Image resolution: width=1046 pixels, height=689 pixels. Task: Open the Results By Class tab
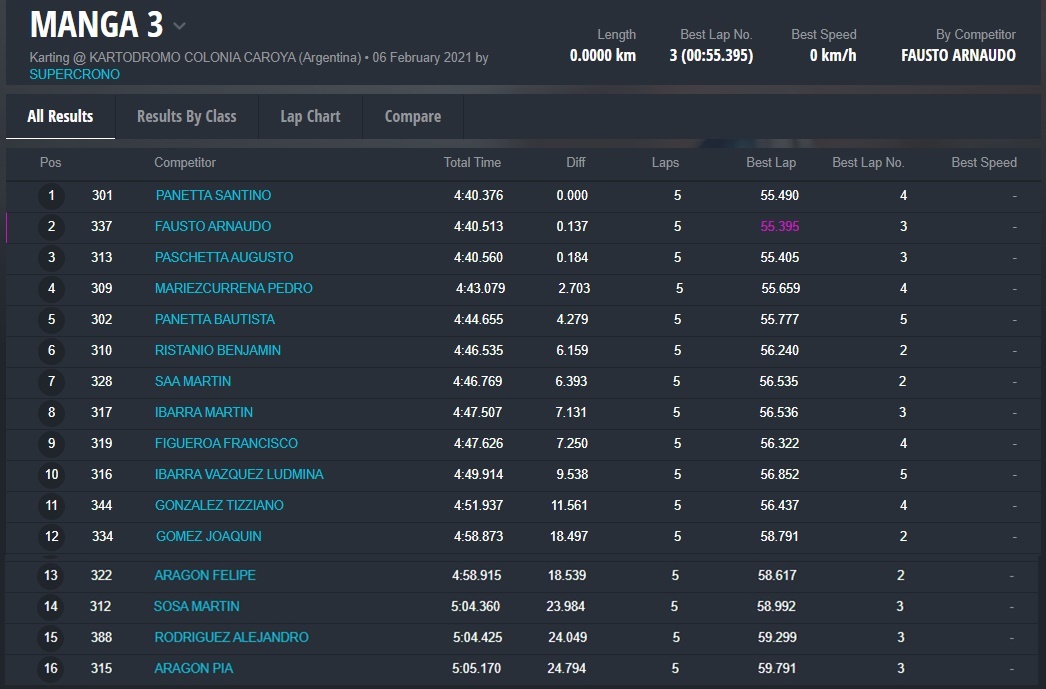click(x=186, y=116)
